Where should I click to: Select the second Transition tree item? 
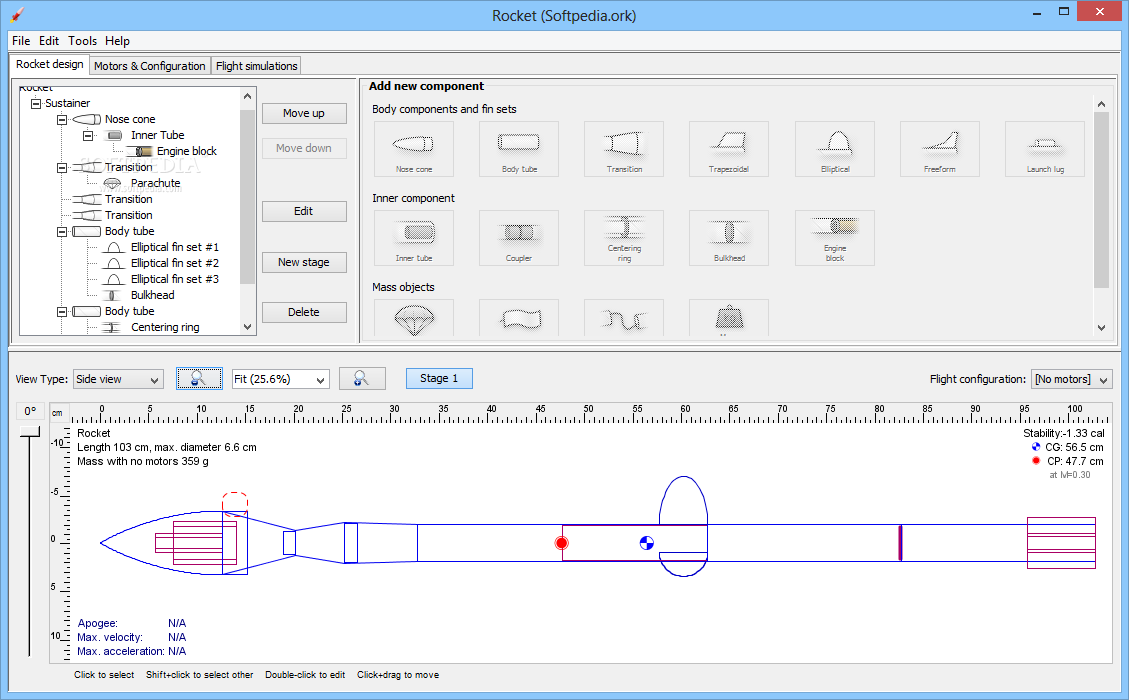128,199
